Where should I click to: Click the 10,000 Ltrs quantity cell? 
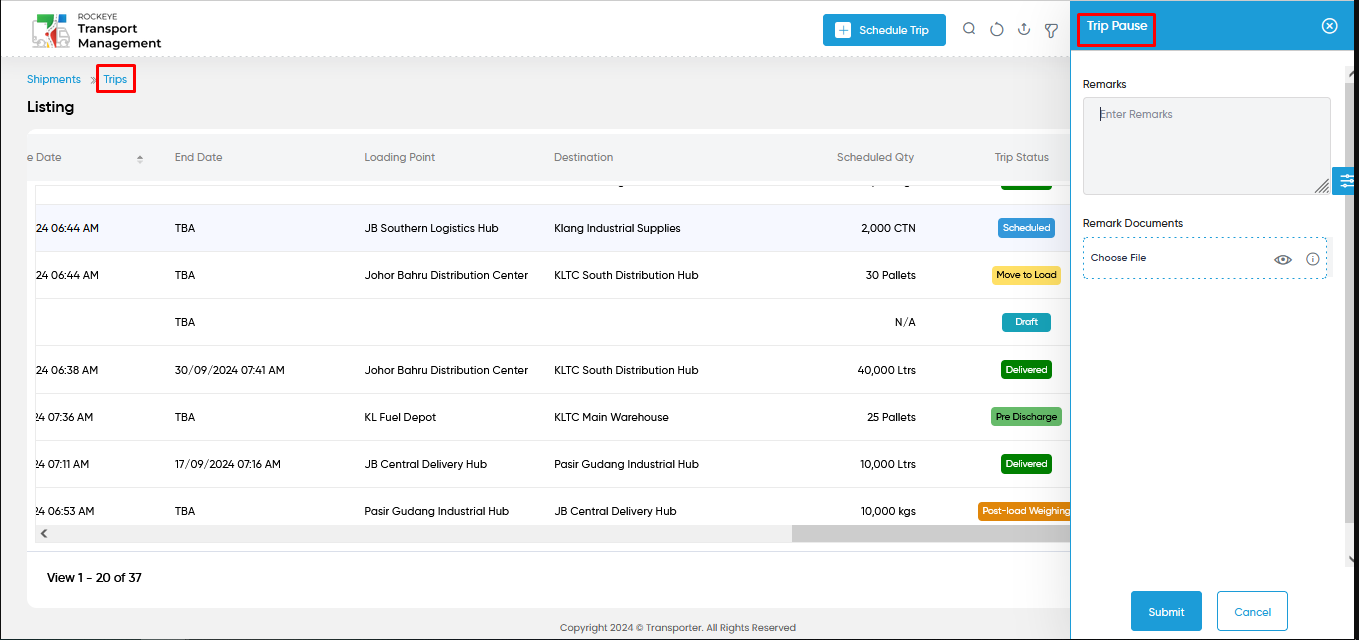click(888, 464)
